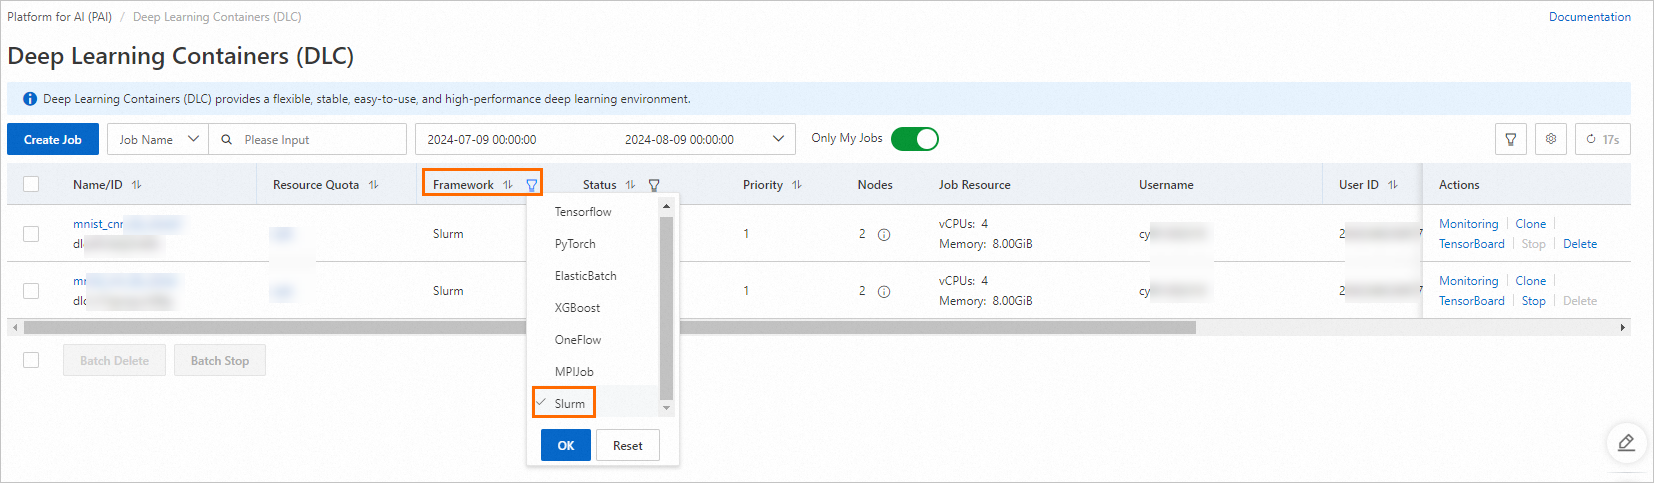Clone the second job
1654x483 pixels.
(x=1530, y=281)
